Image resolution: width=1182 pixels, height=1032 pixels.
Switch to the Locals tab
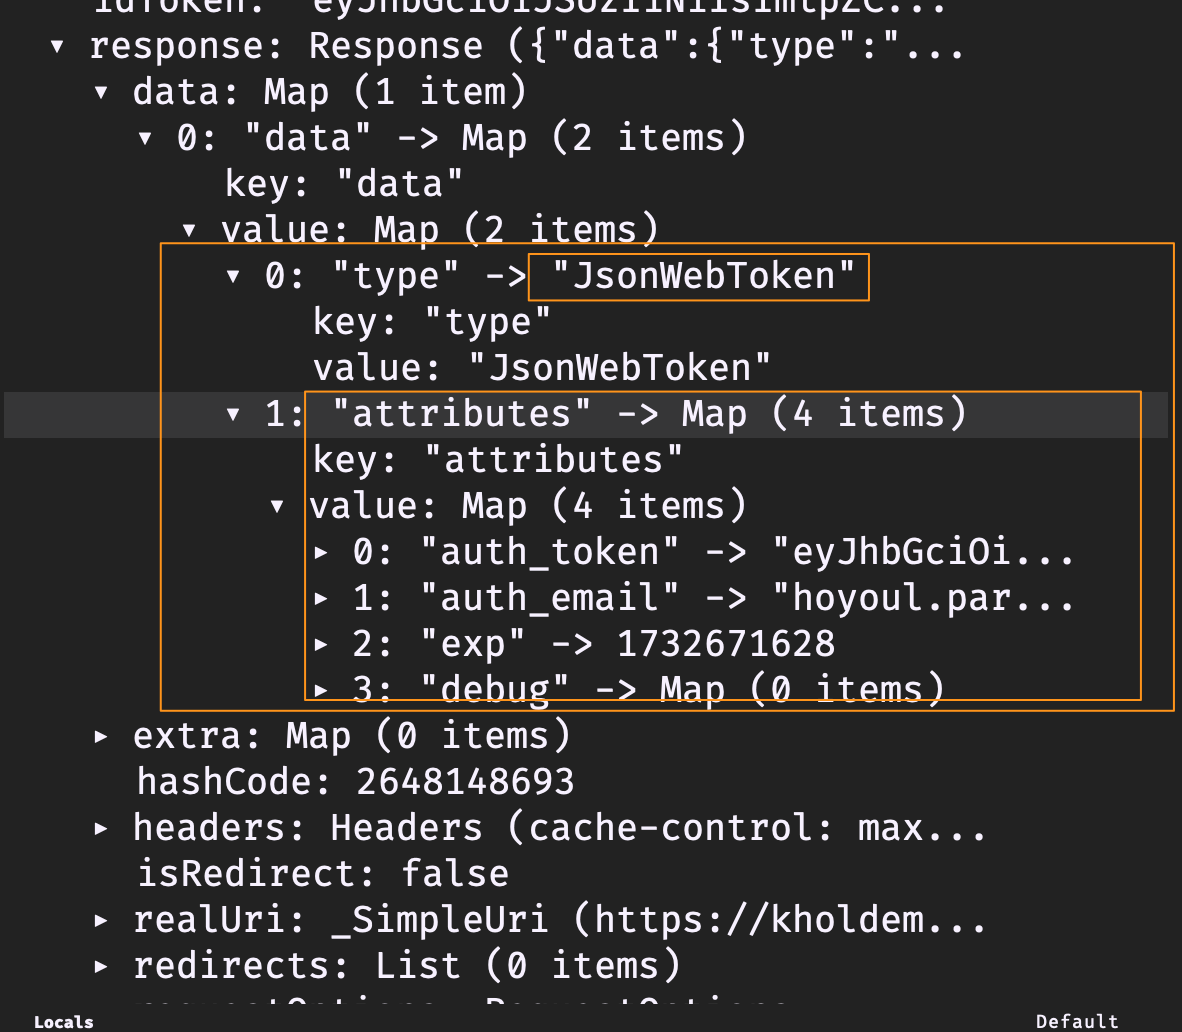coord(63,1021)
